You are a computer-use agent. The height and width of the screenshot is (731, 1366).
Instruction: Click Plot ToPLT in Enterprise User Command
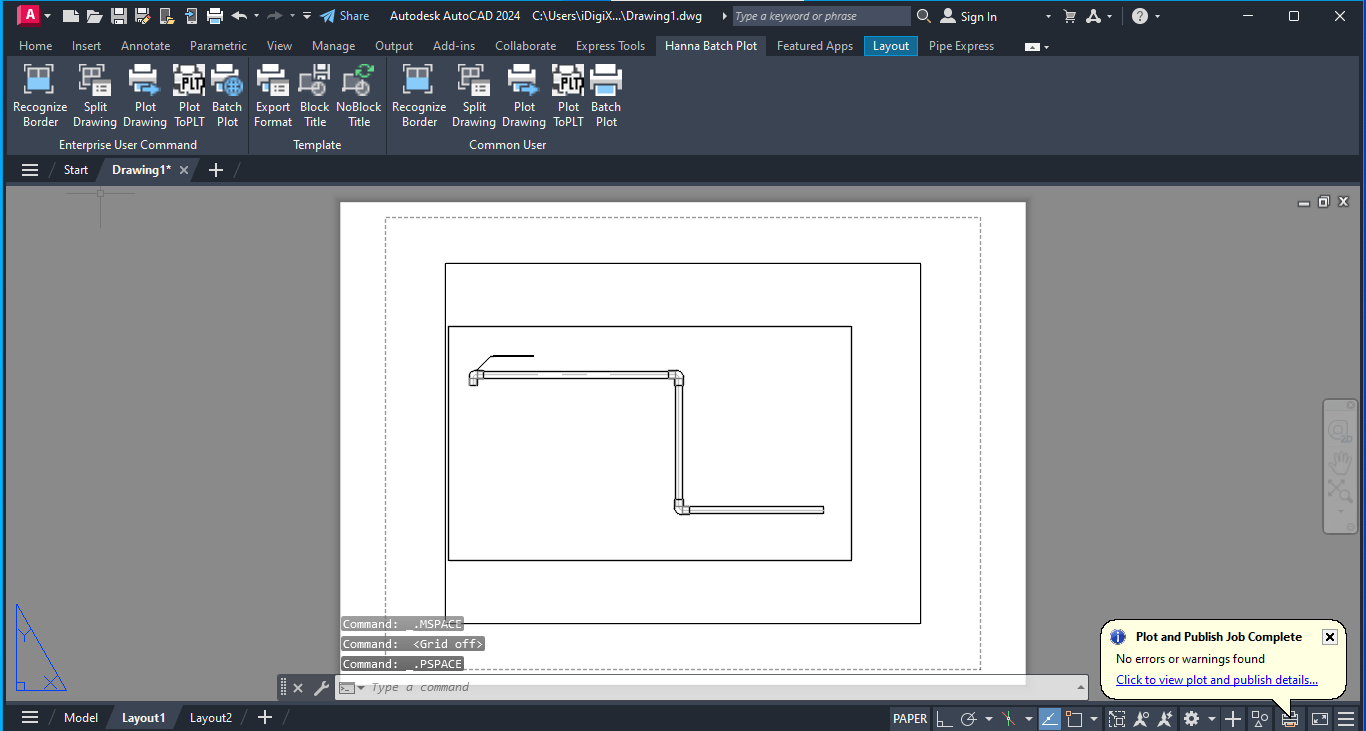click(189, 96)
